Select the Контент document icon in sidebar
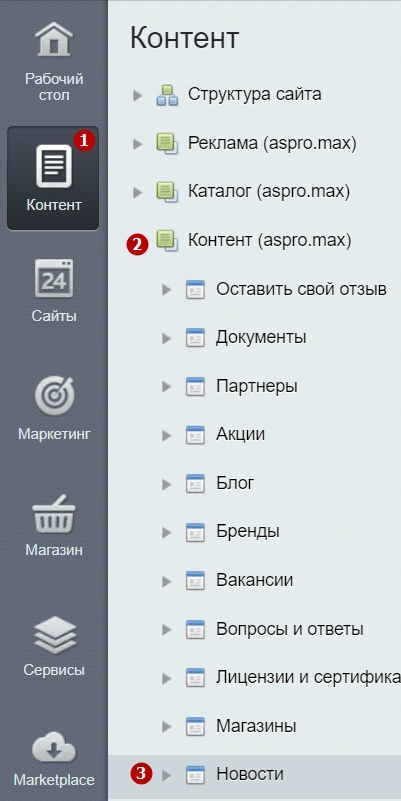Viewport: 401px width, 801px height. pyautogui.click(x=54, y=166)
